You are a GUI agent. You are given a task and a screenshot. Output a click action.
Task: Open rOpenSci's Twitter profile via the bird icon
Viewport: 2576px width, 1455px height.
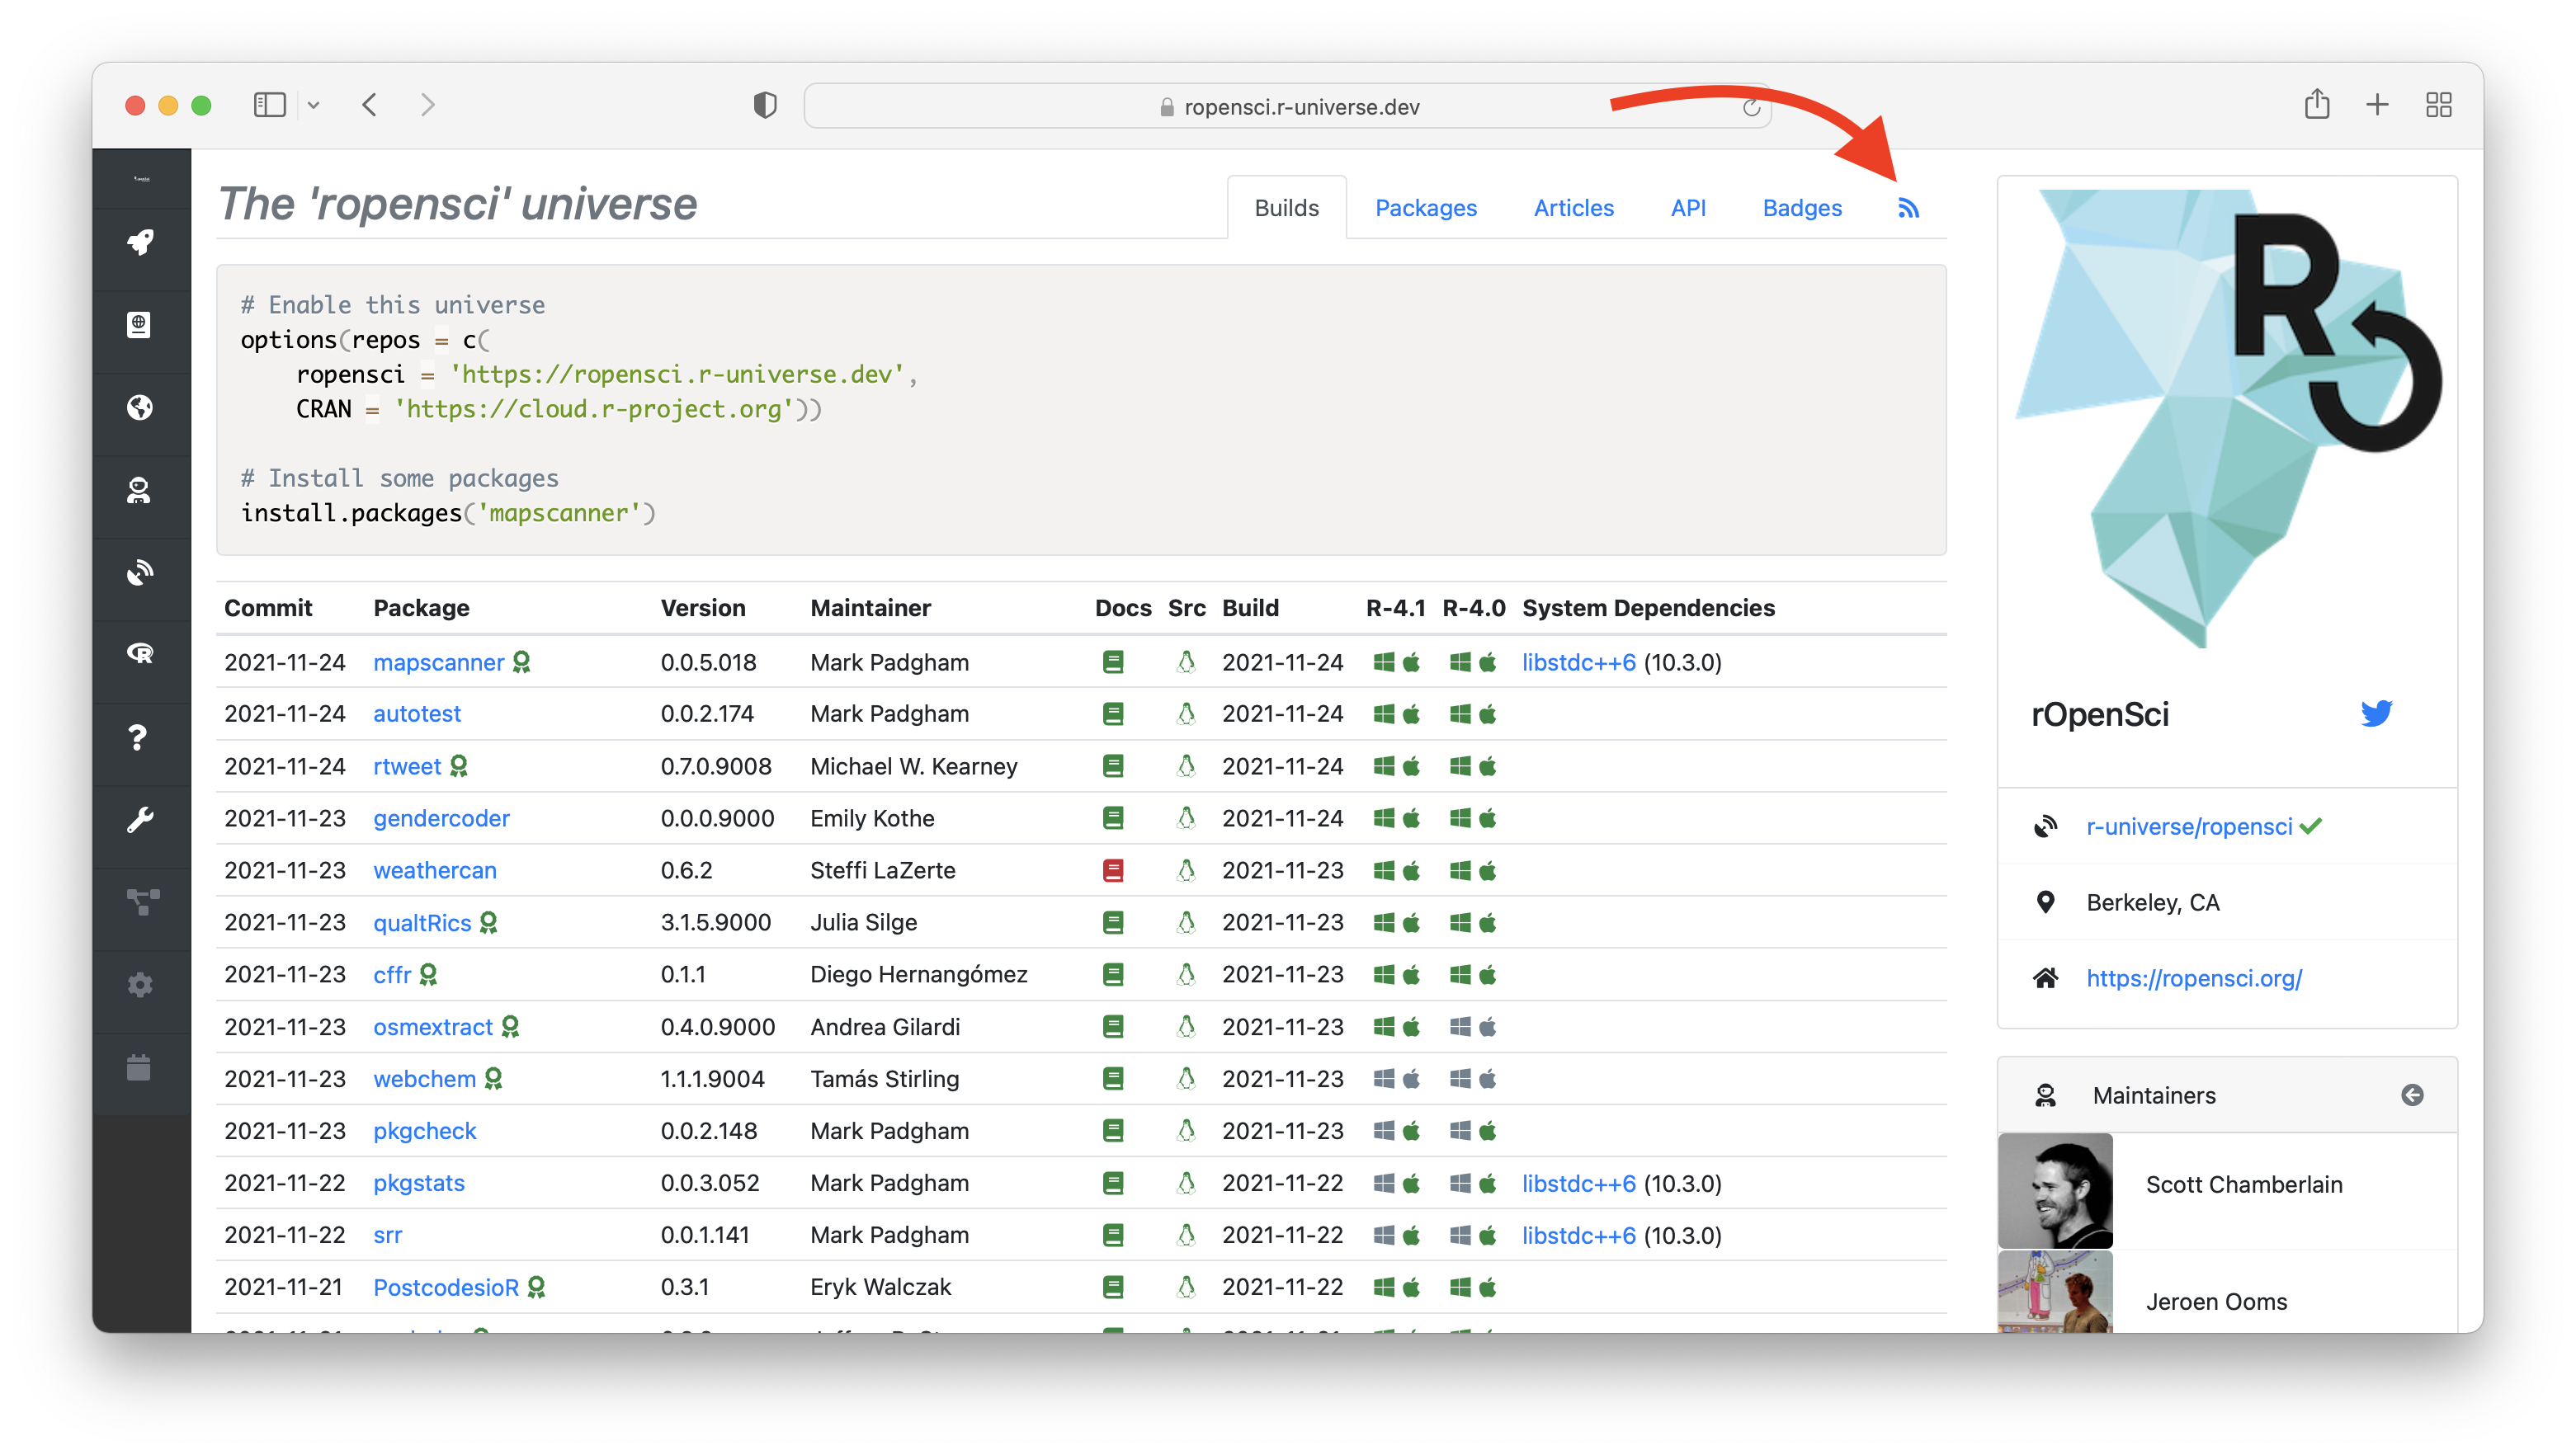click(x=2377, y=713)
